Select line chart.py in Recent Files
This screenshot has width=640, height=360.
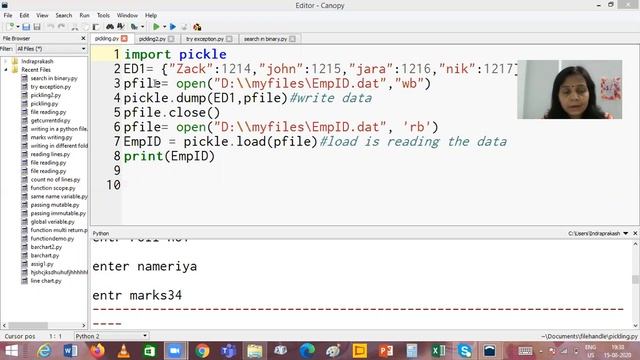46,281
